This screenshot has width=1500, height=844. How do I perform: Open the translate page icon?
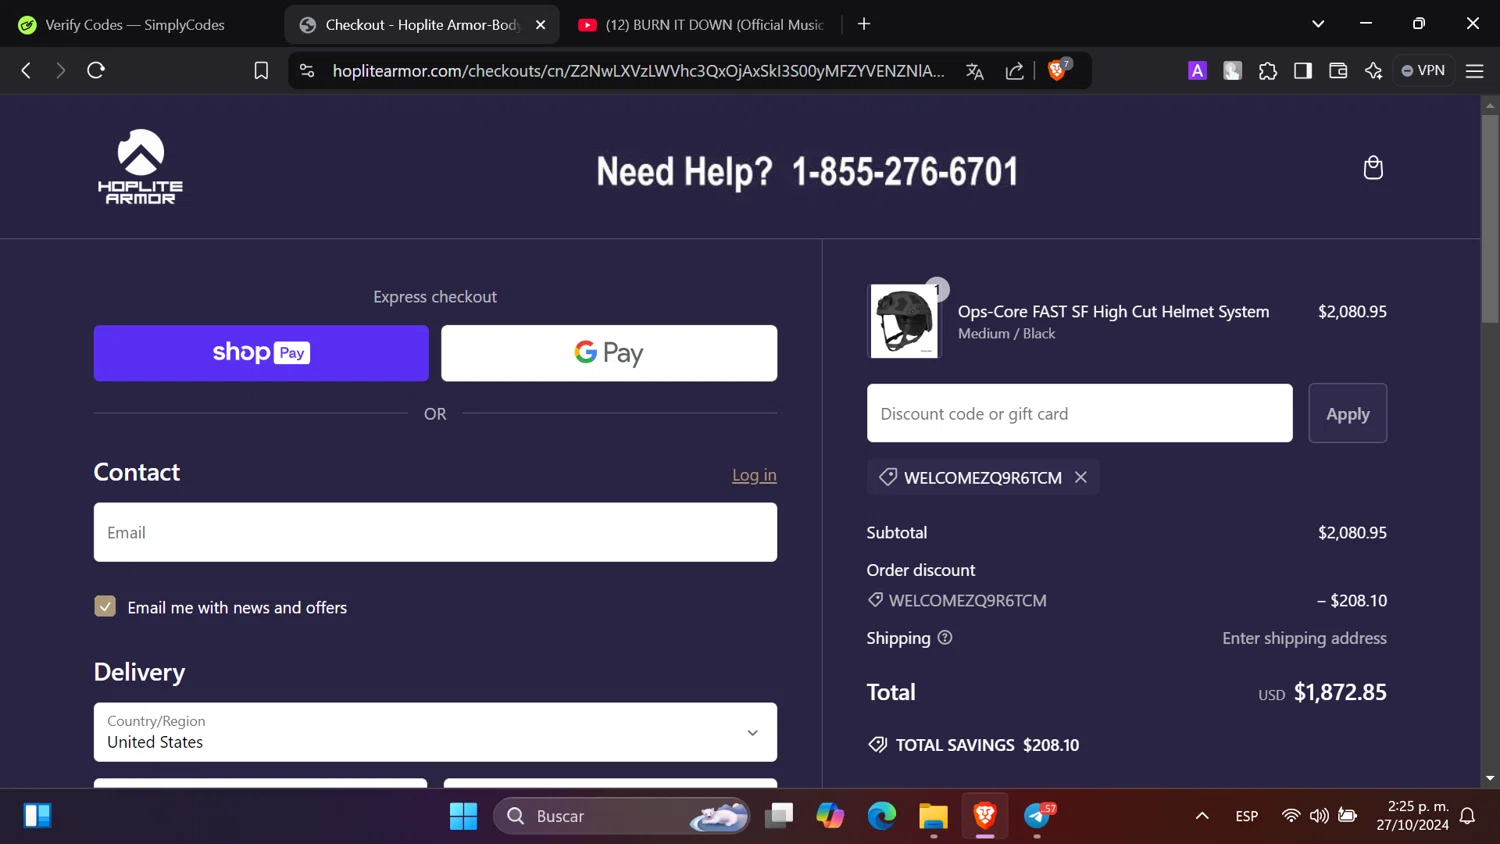(x=975, y=70)
